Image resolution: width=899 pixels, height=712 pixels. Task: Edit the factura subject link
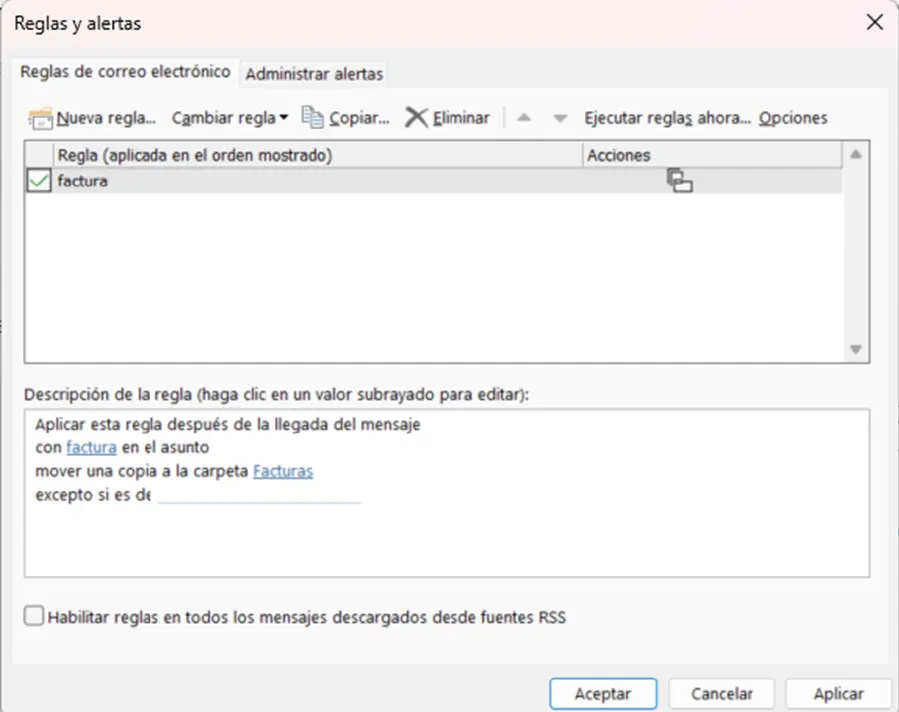point(92,447)
